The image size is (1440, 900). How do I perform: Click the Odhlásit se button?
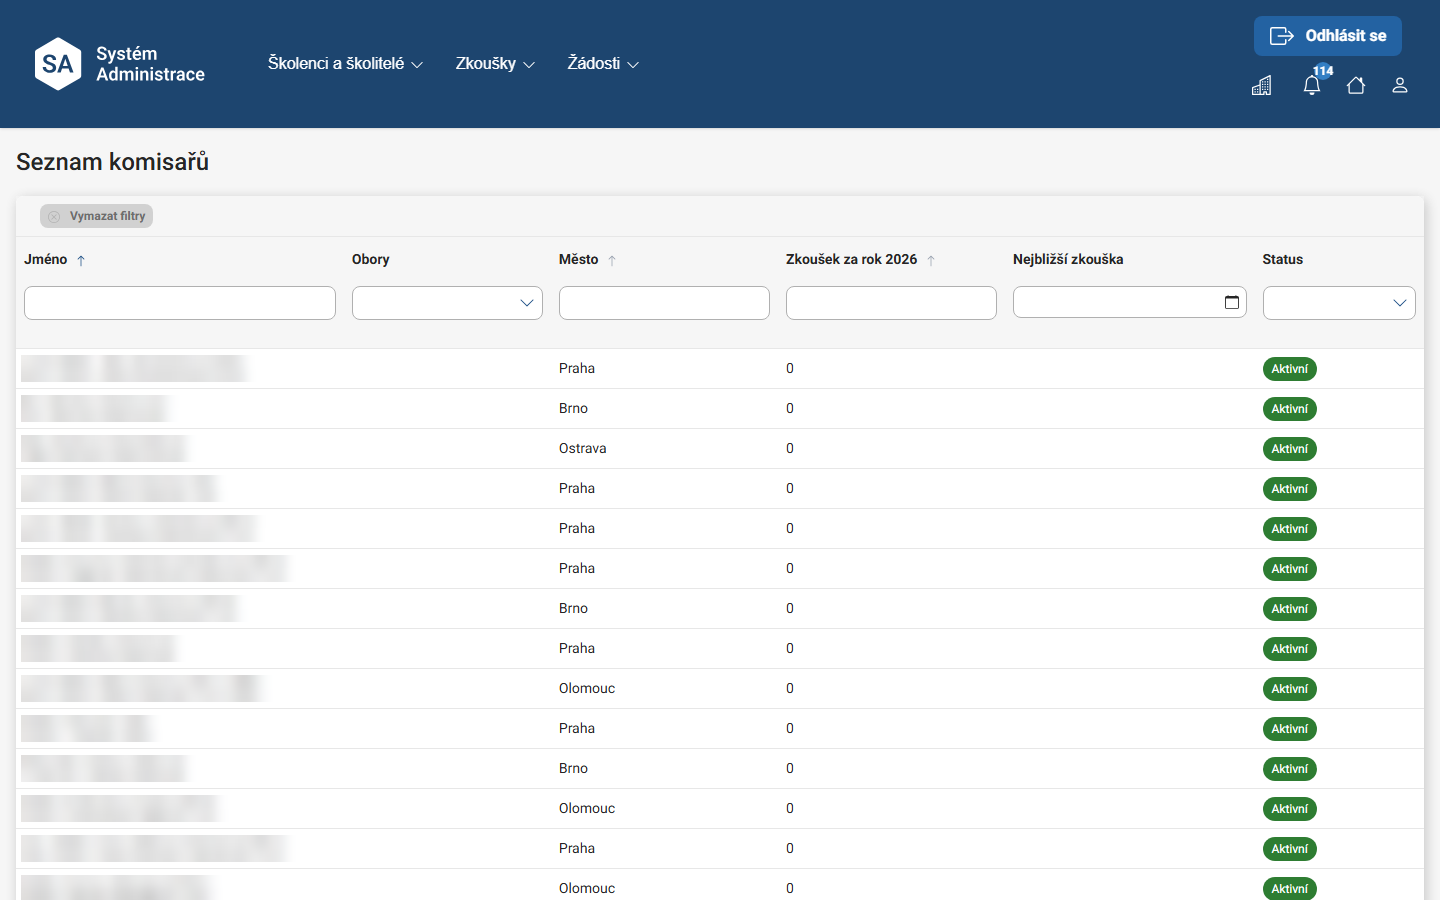1328,36
